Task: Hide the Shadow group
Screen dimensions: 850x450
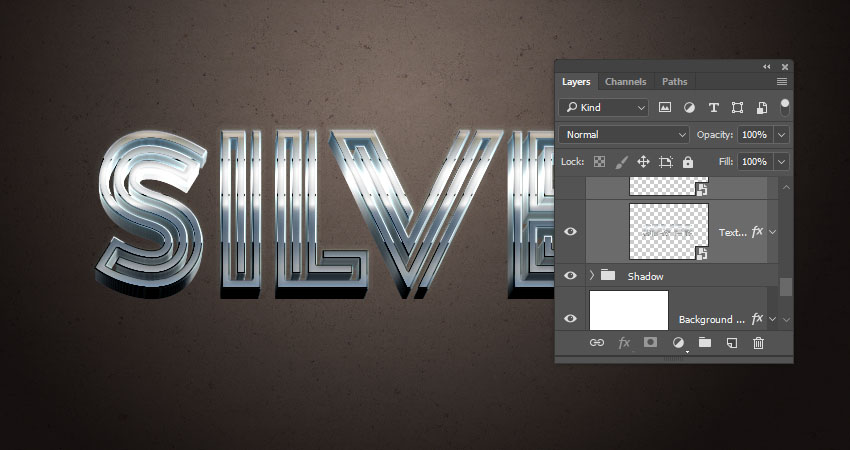Action: (x=570, y=275)
